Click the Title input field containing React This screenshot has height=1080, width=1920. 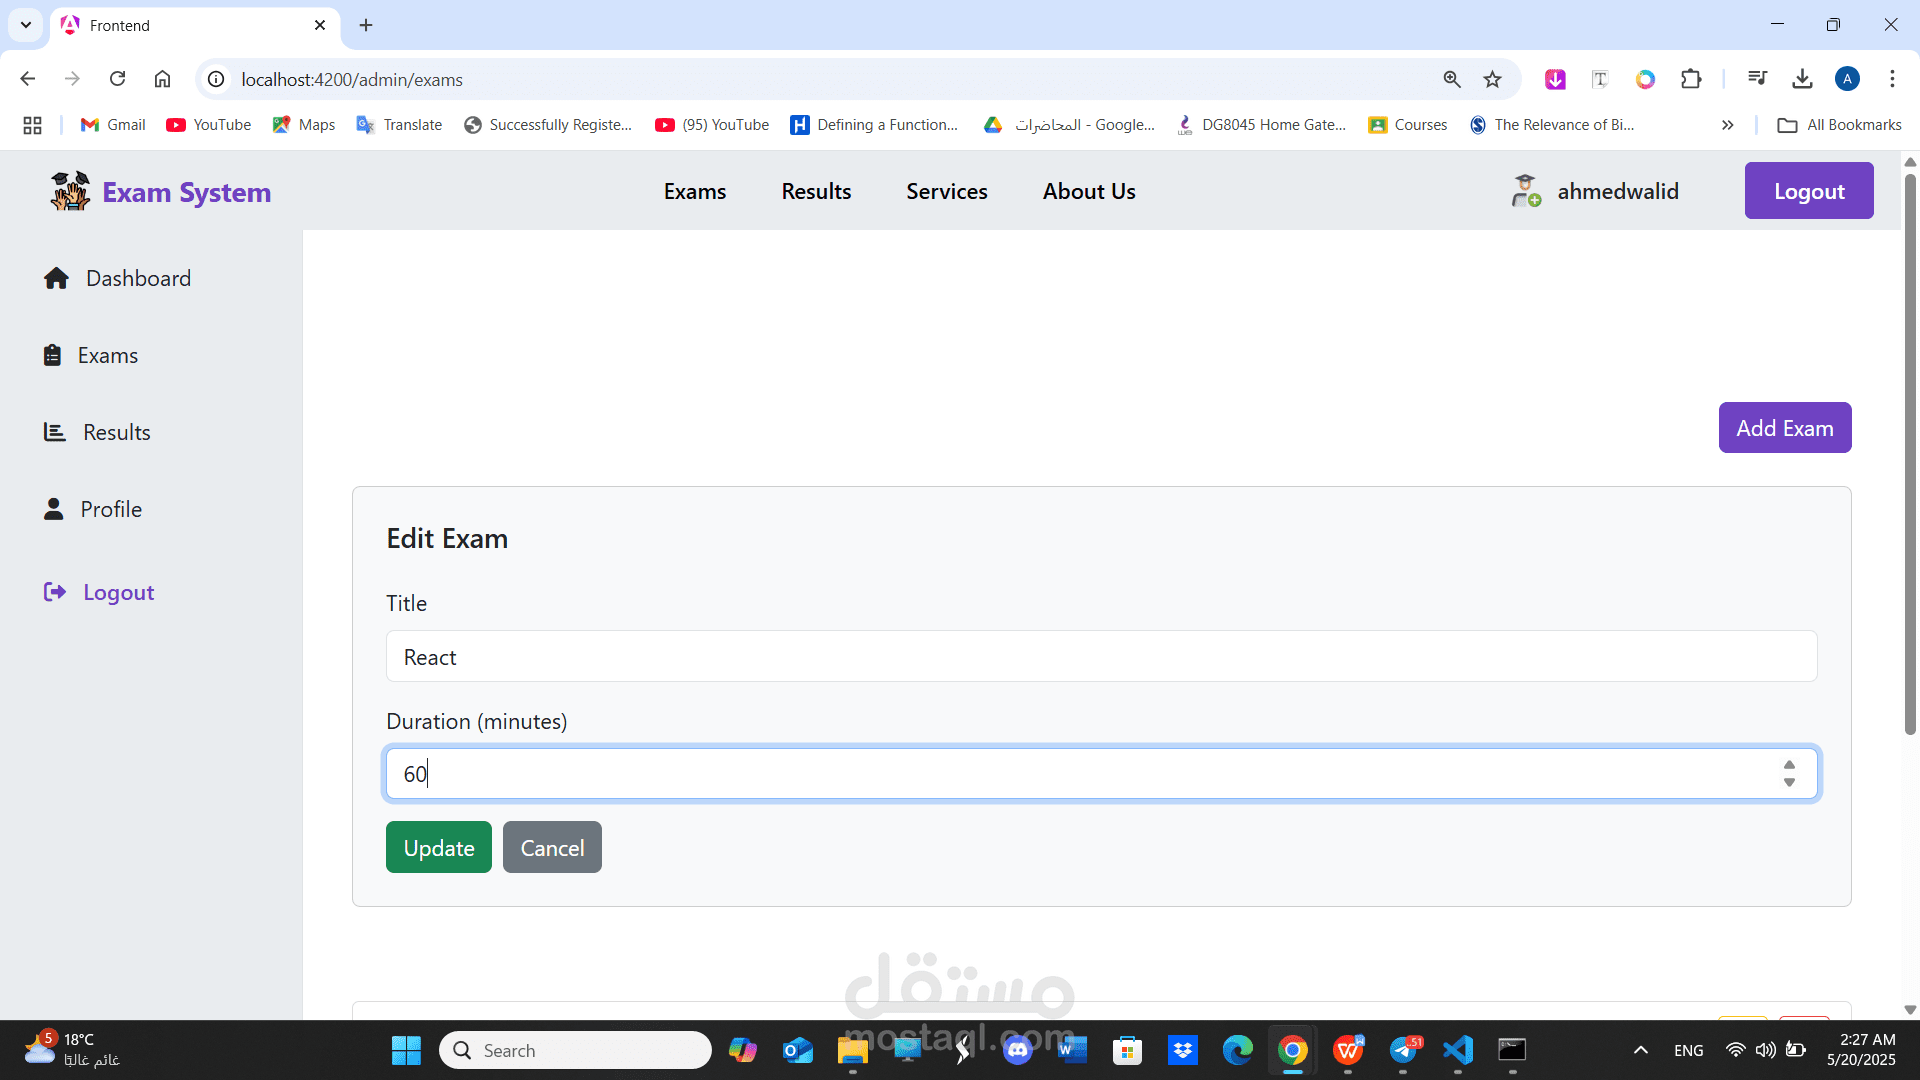coord(1100,657)
